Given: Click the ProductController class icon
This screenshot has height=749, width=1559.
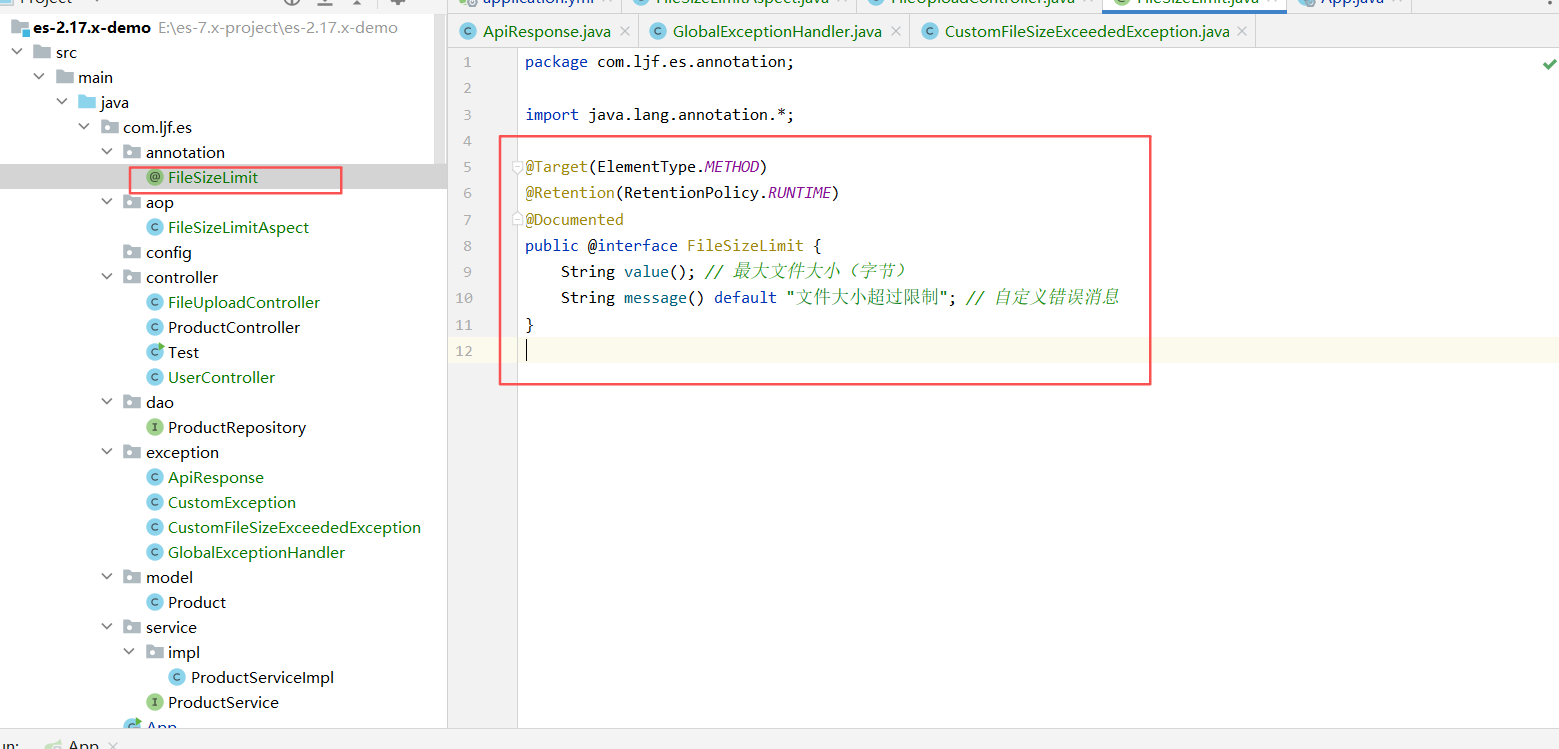Looking at the screenshot, I should tap(154, 328).
